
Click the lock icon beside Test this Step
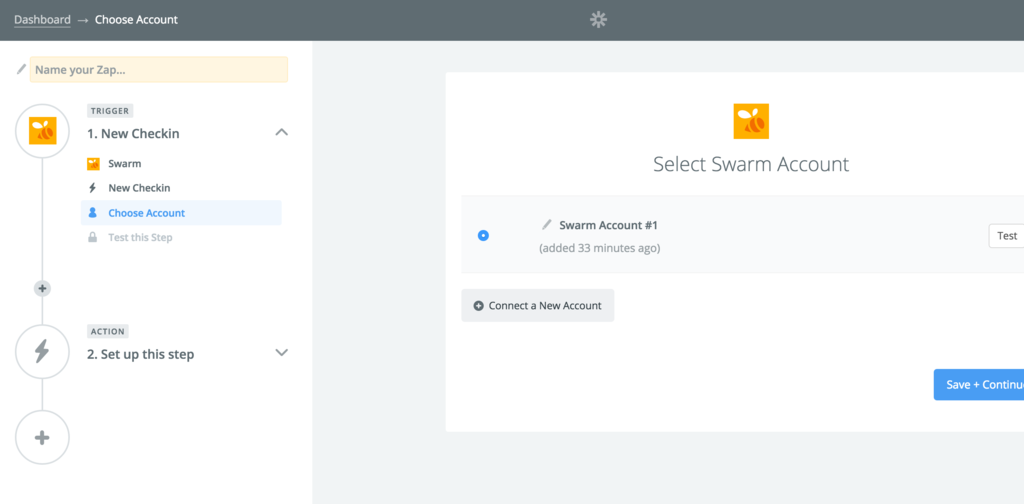93,237
